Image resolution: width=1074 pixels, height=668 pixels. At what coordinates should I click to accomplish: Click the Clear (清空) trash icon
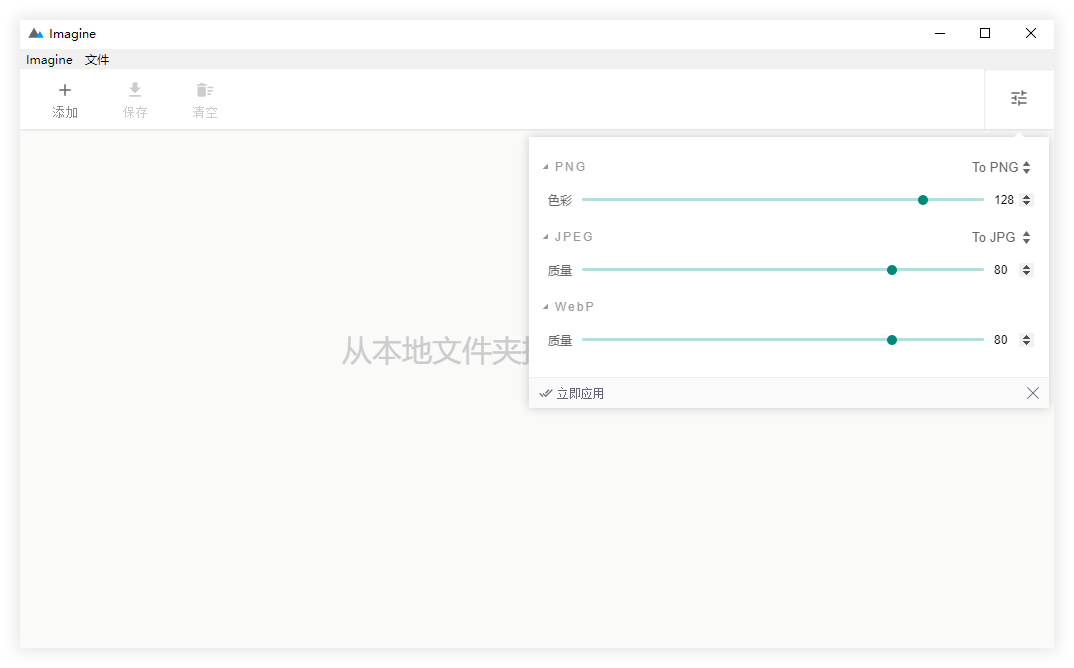[205, 90]
